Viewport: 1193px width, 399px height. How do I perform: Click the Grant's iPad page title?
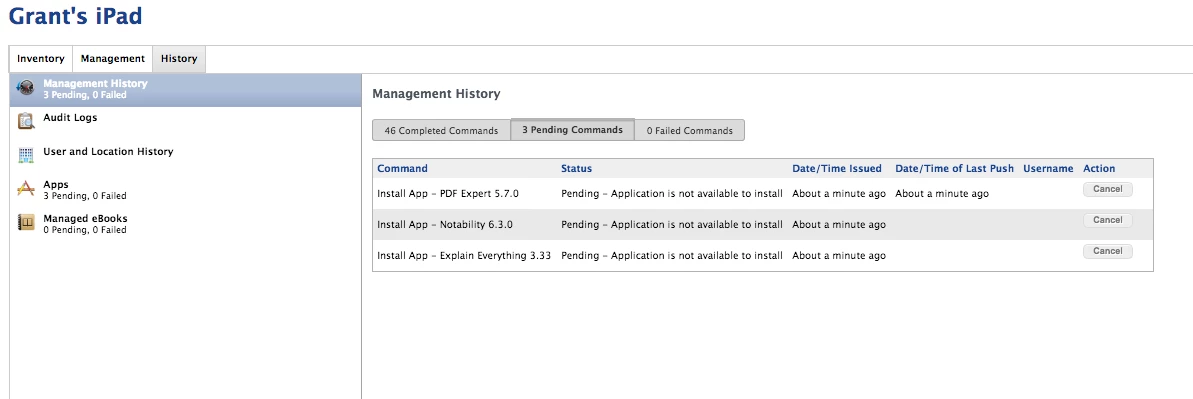pyautogui.click(x=75, y=16)
